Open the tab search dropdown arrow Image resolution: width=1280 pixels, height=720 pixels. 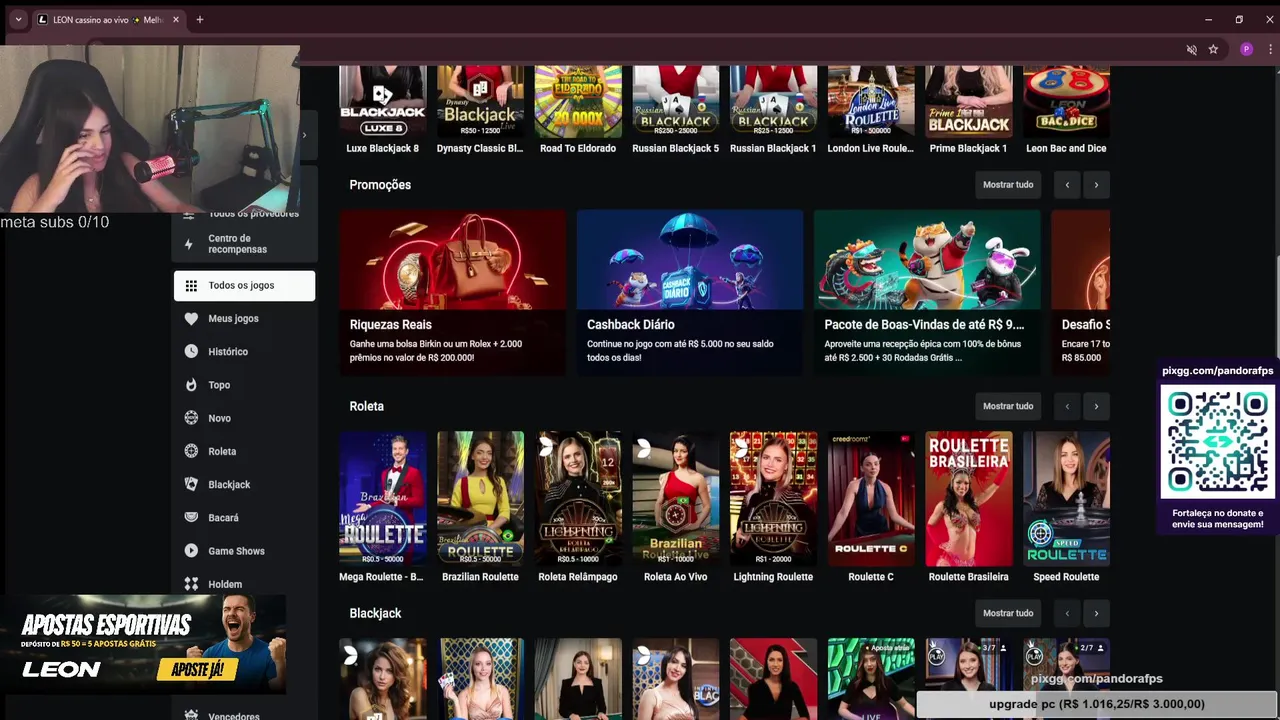18,20
